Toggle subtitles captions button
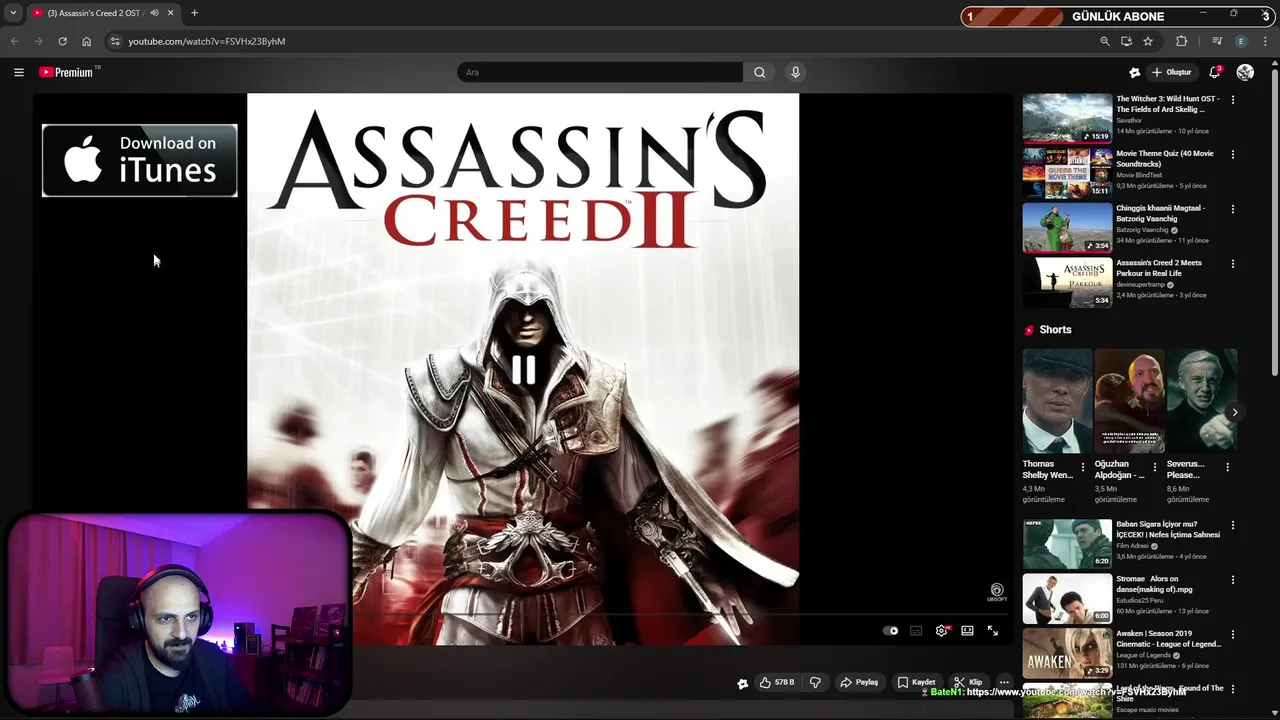This screenshot has height=720, width=1280. [x=916, y=631]
